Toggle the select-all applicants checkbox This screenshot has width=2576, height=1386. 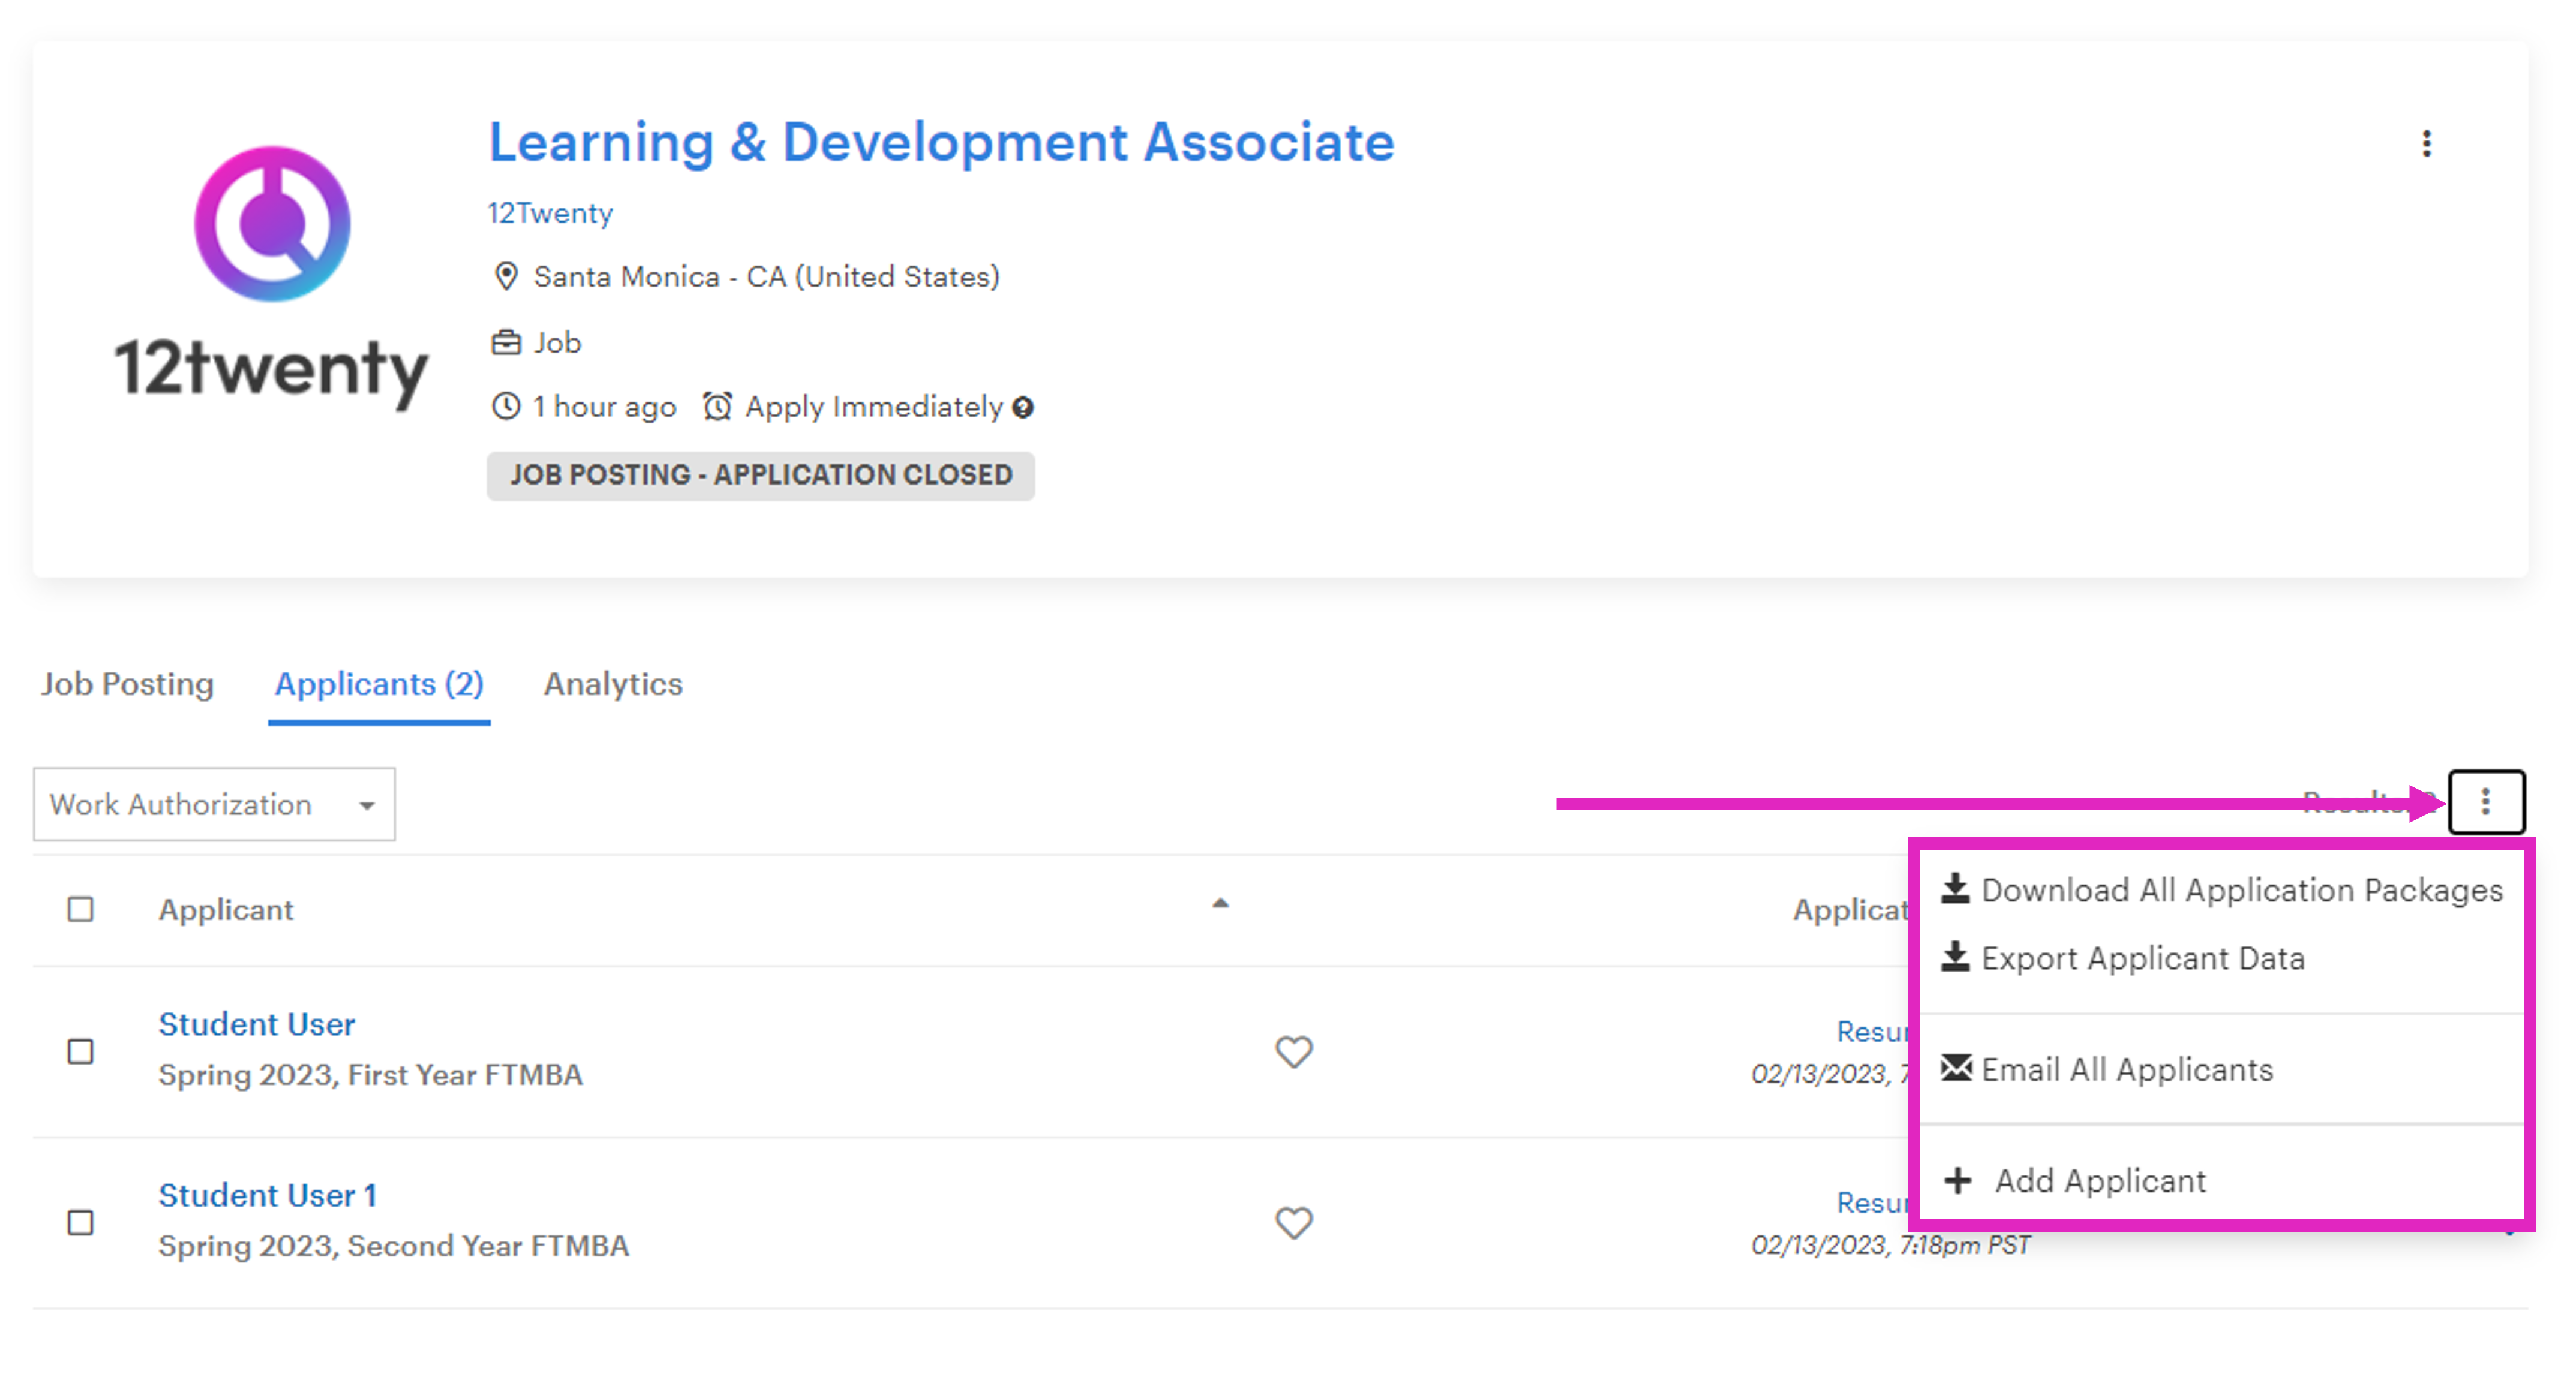(80, 909)
